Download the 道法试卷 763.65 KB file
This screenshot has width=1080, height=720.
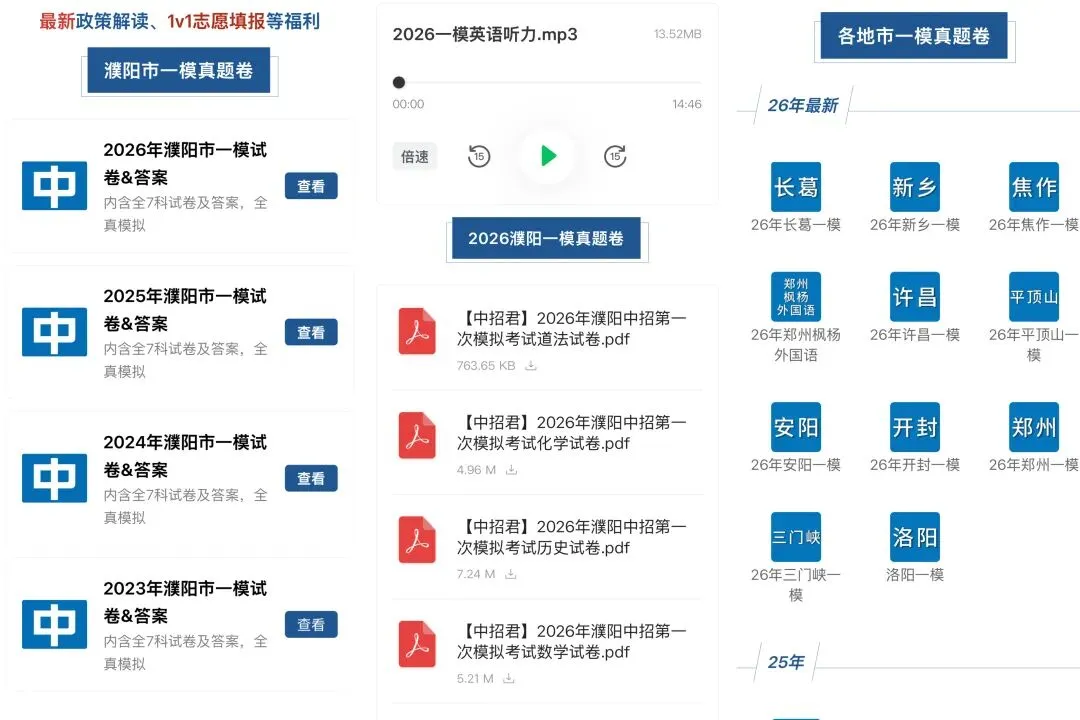pos(531,366)
